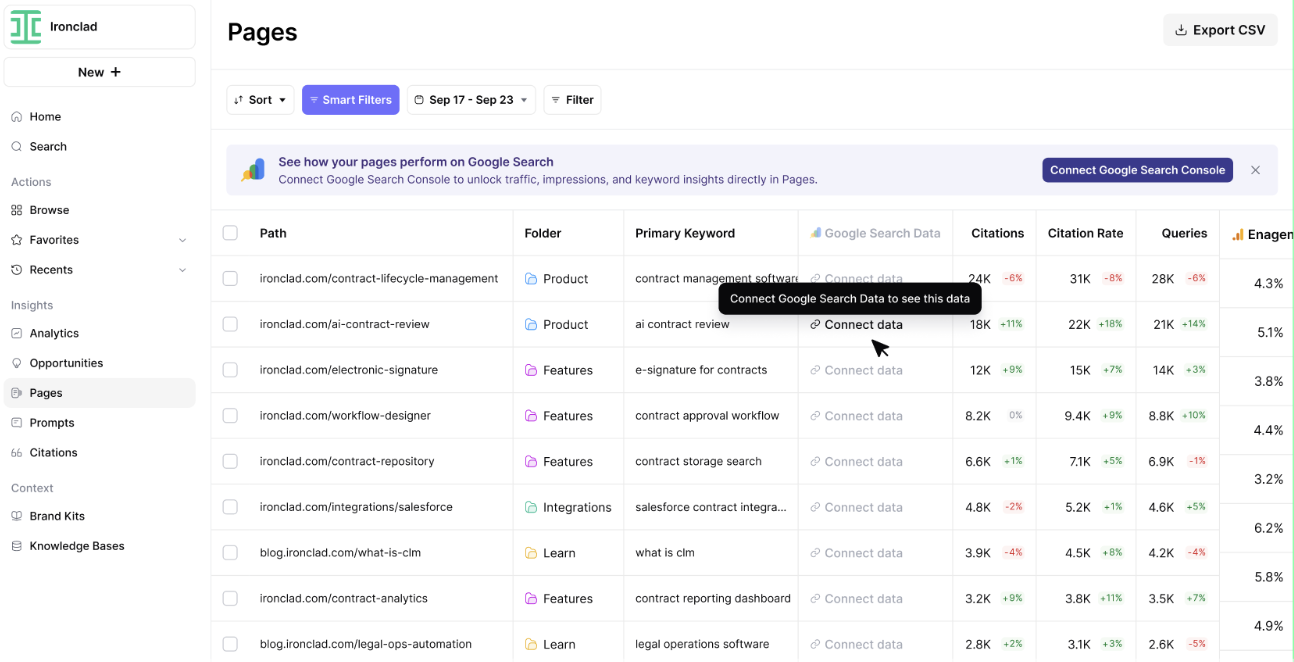Click the Google Search Console banner logo

(x=253, y=170)
